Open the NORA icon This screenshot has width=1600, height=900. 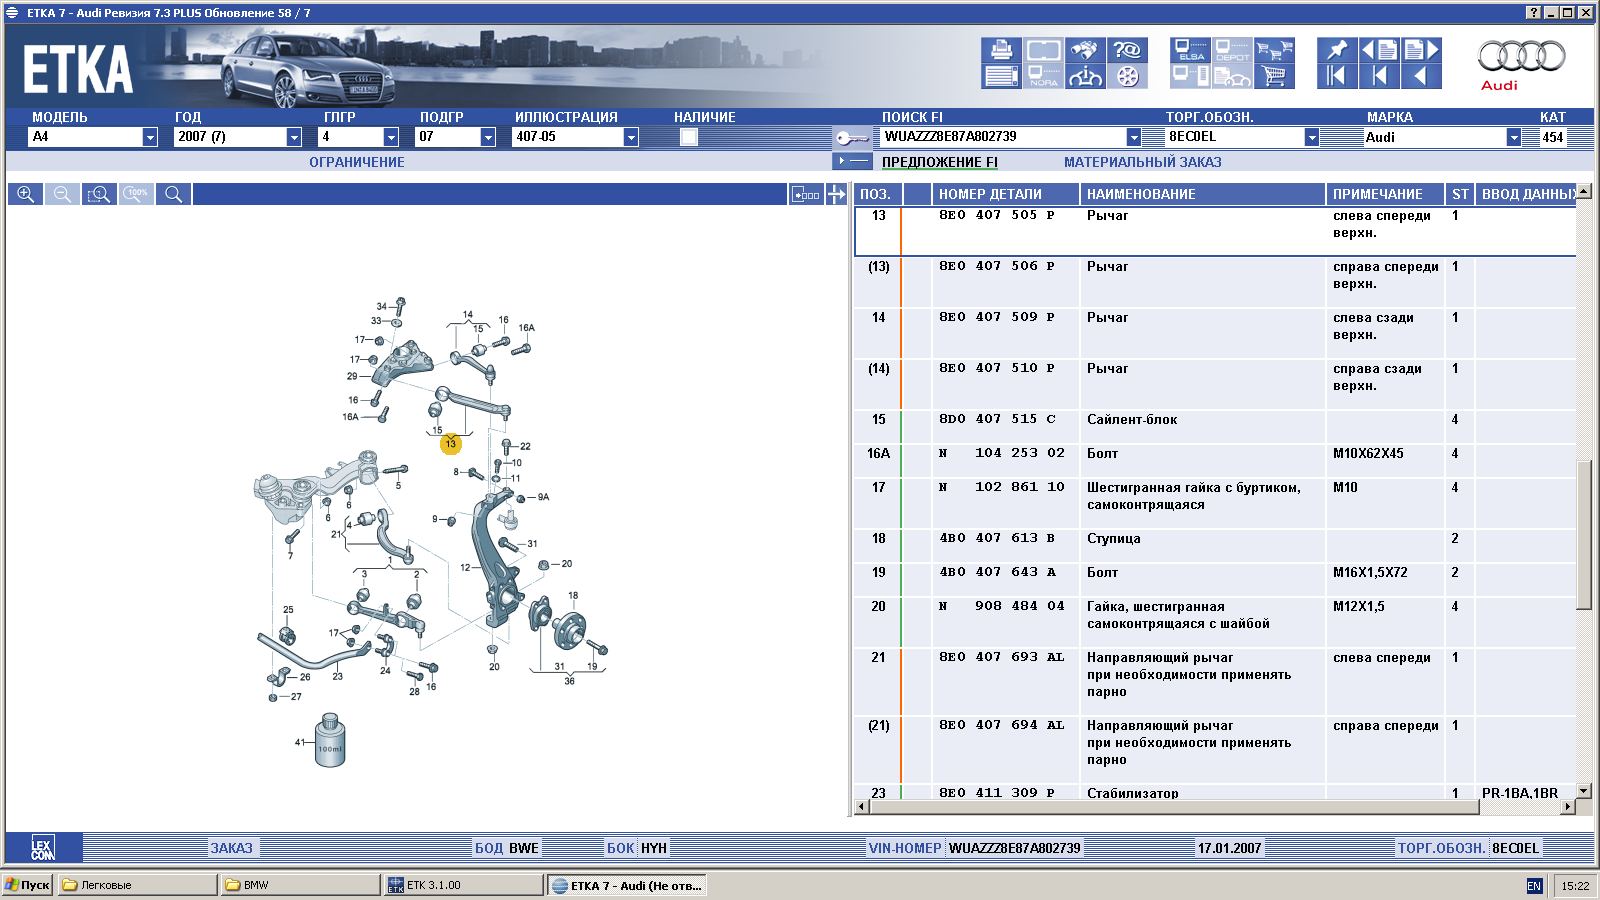[1043, 76]
